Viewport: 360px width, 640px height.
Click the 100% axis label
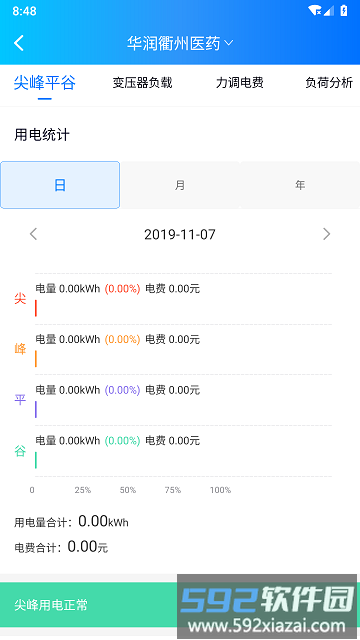coord(220,490)
